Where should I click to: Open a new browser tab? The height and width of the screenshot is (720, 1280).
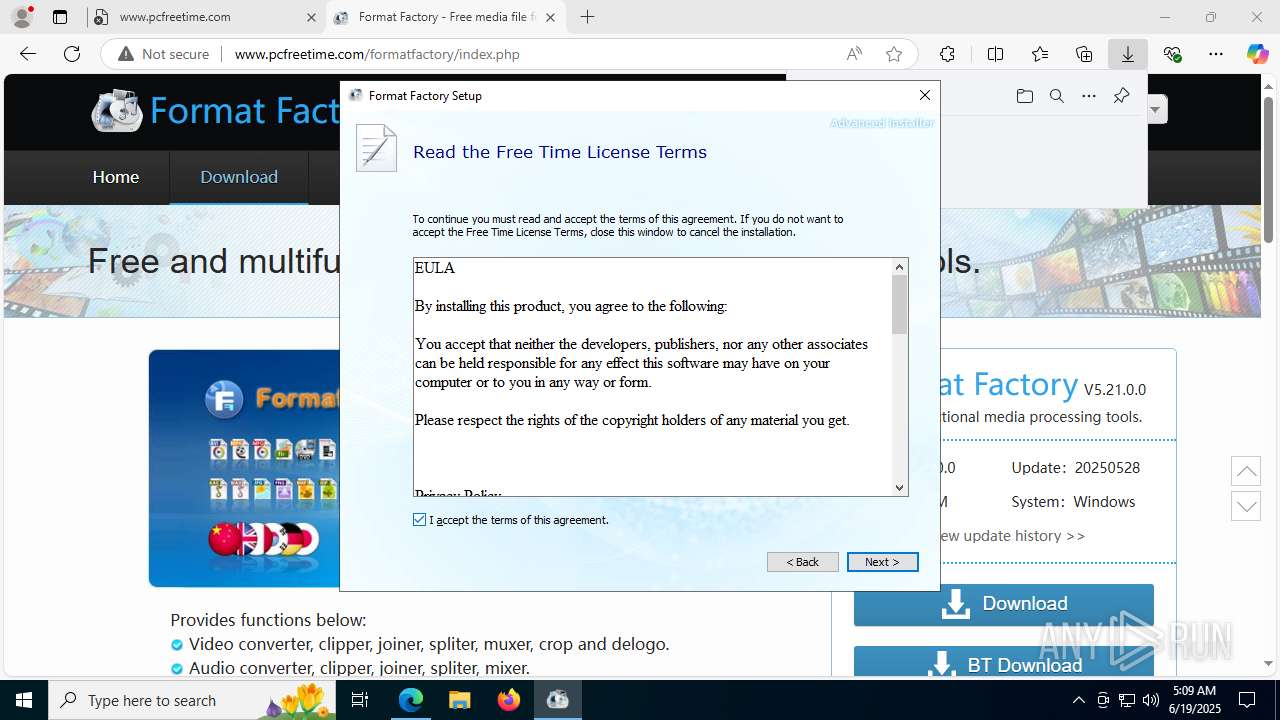click(587, 17)
